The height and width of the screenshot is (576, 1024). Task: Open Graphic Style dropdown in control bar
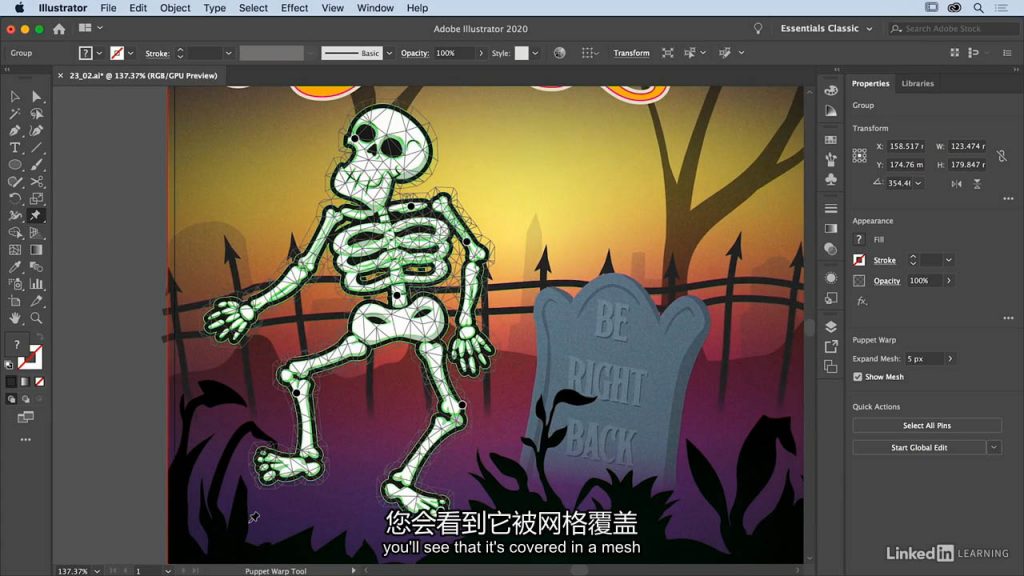coord(536,53)
